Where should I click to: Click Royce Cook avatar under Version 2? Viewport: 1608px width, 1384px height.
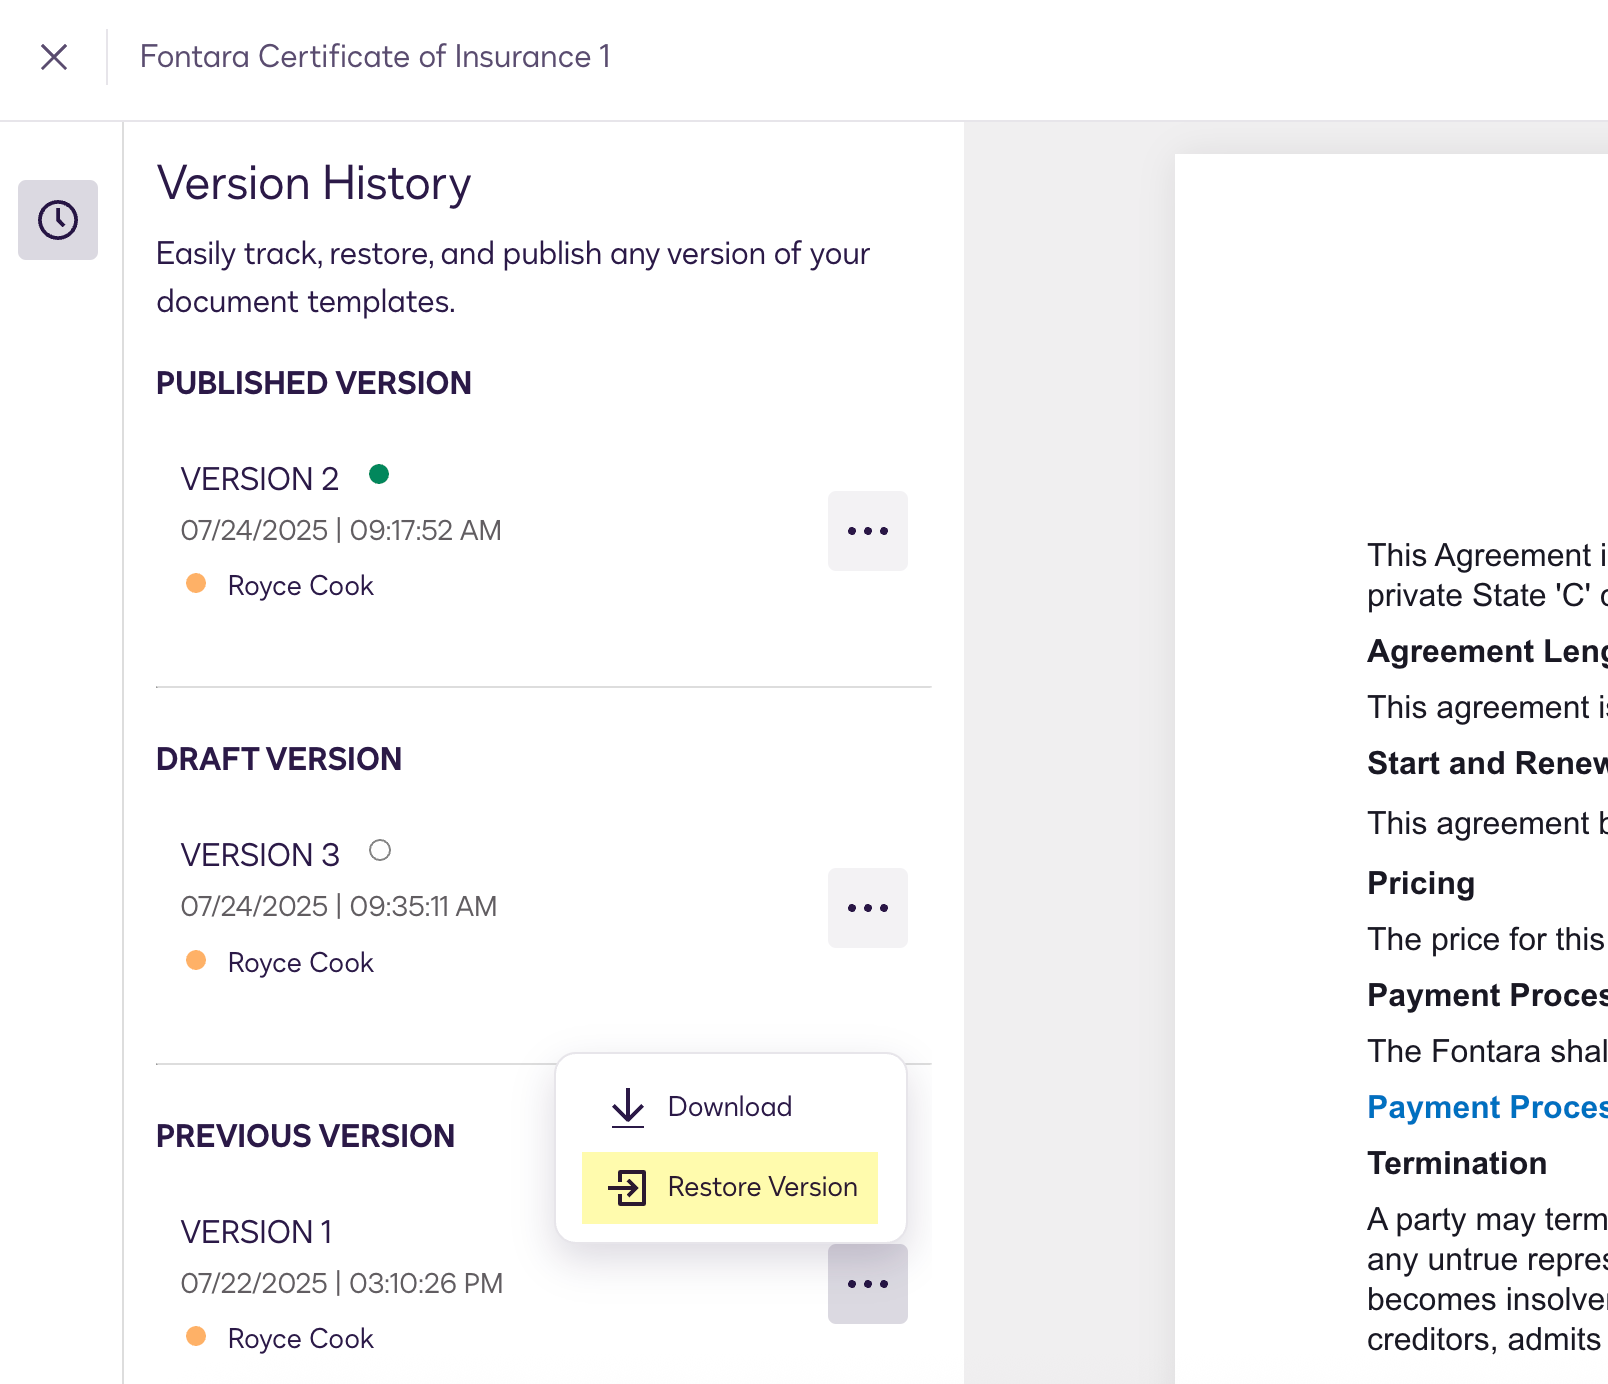point(196,584)
